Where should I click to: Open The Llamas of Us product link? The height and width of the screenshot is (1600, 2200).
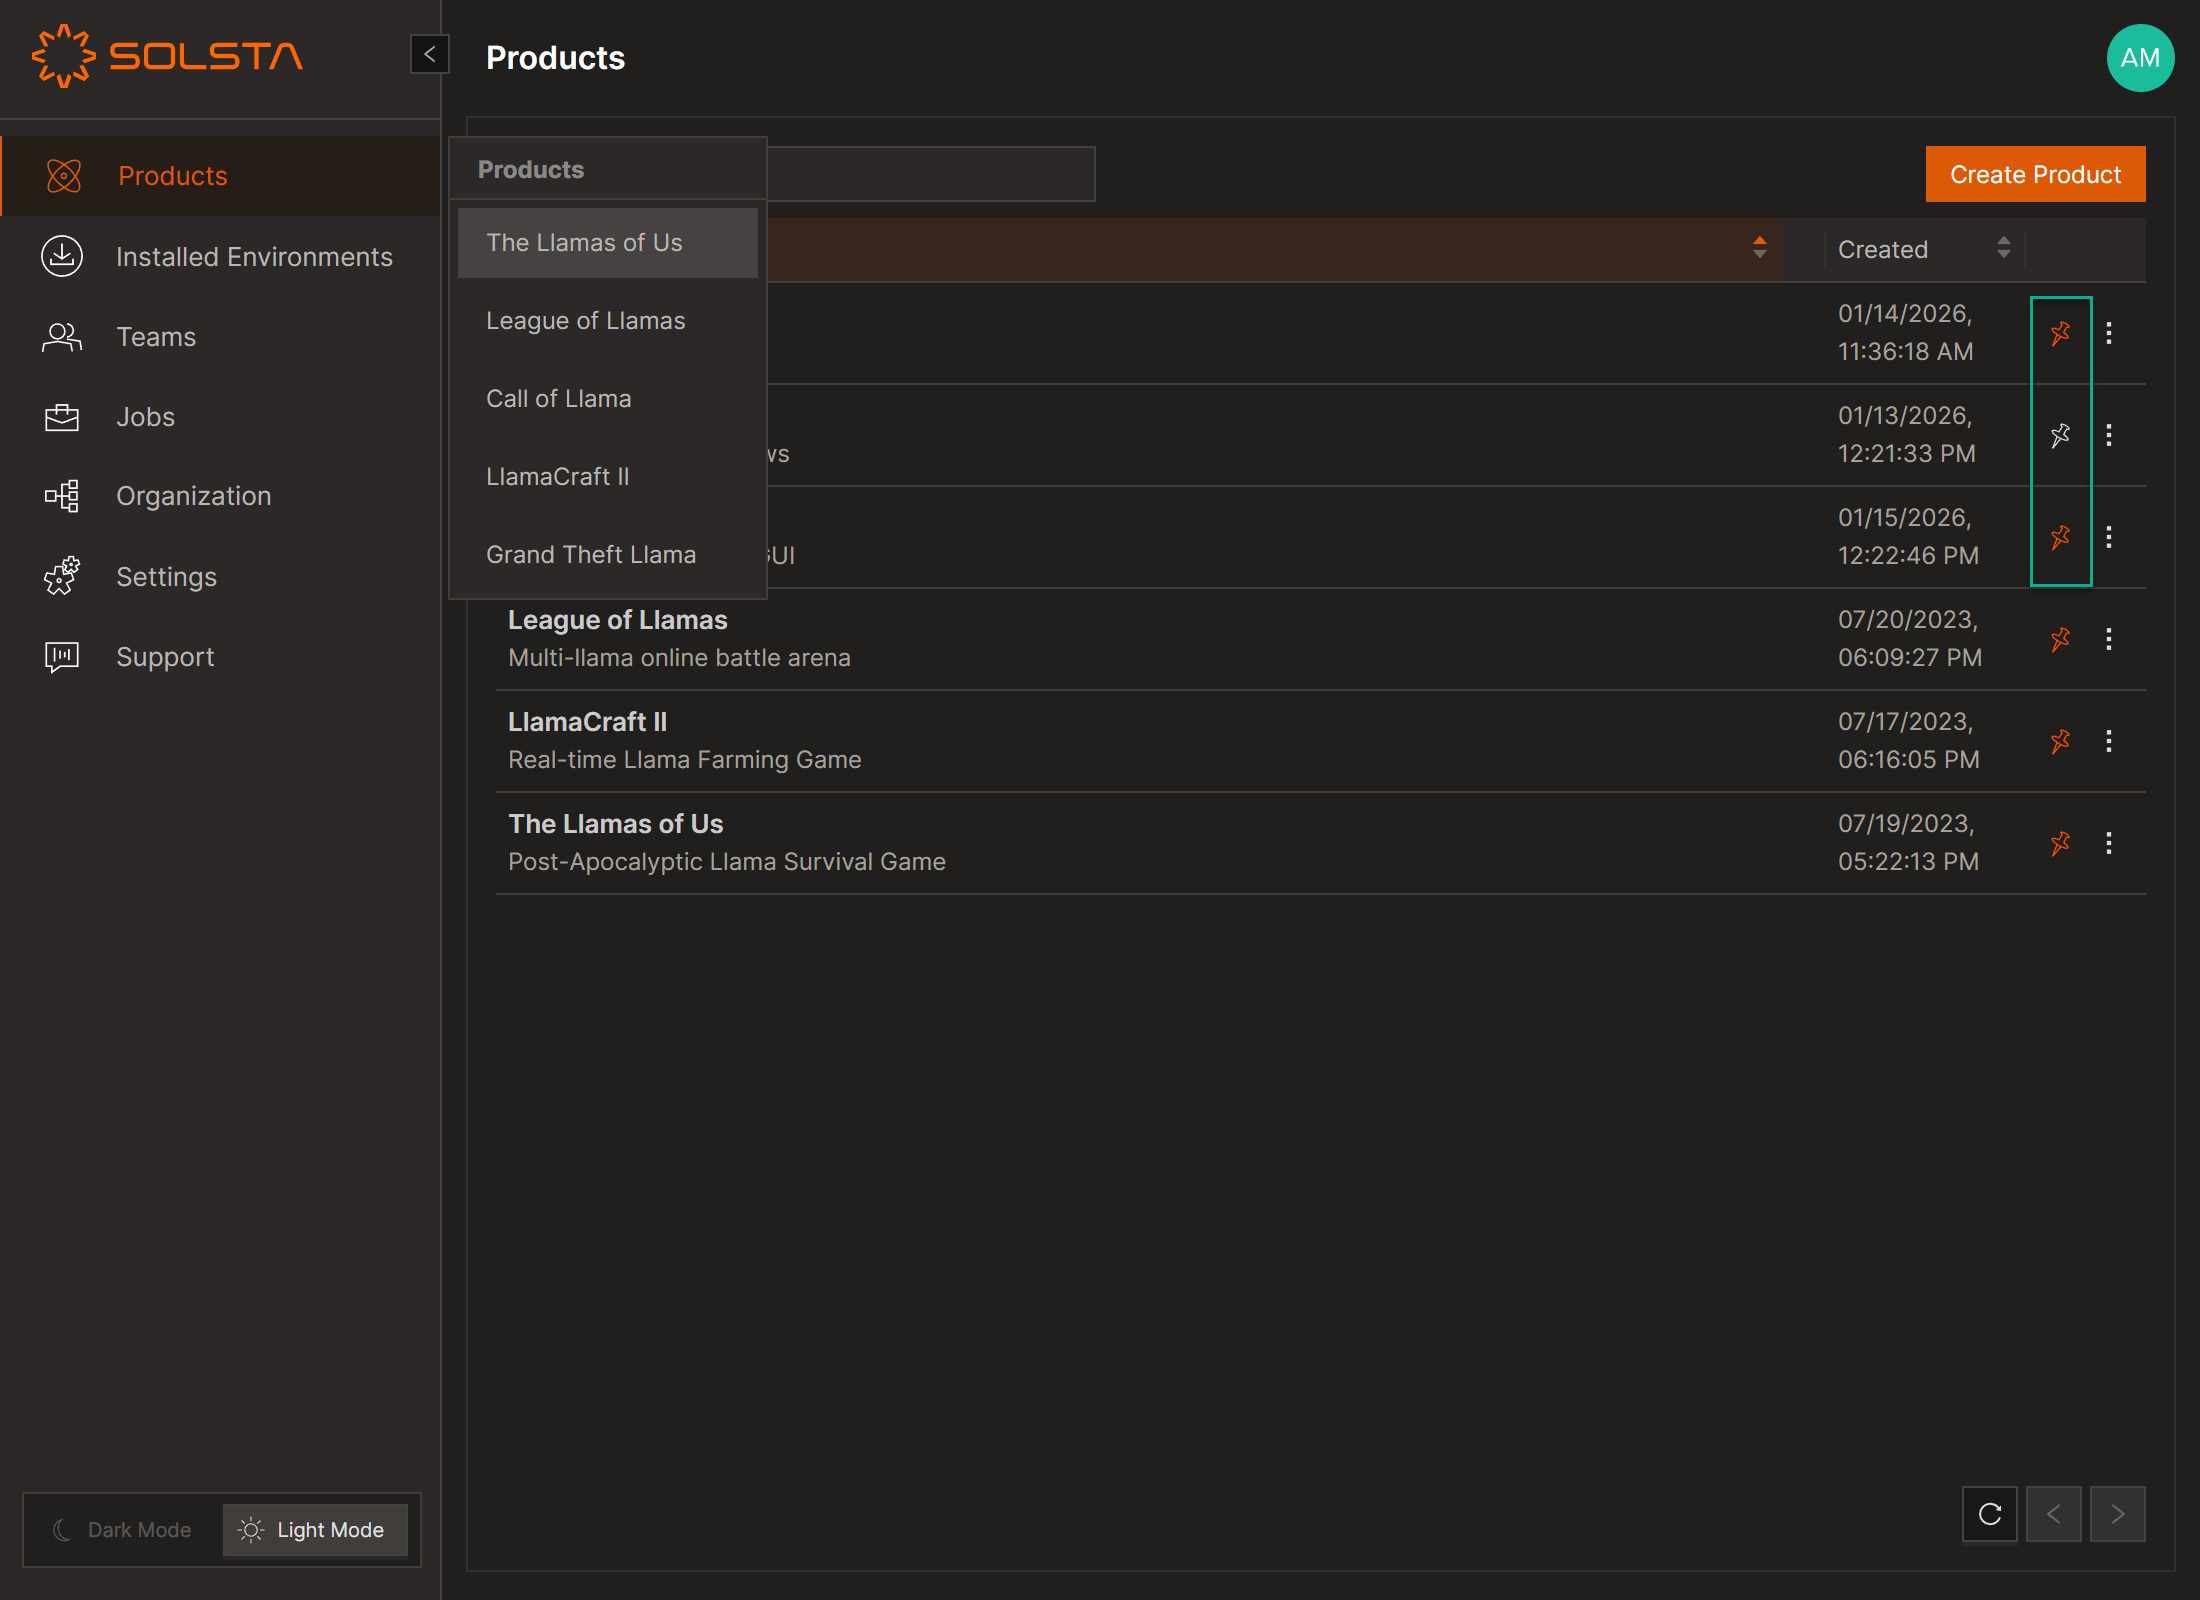(x=615, y=824)
